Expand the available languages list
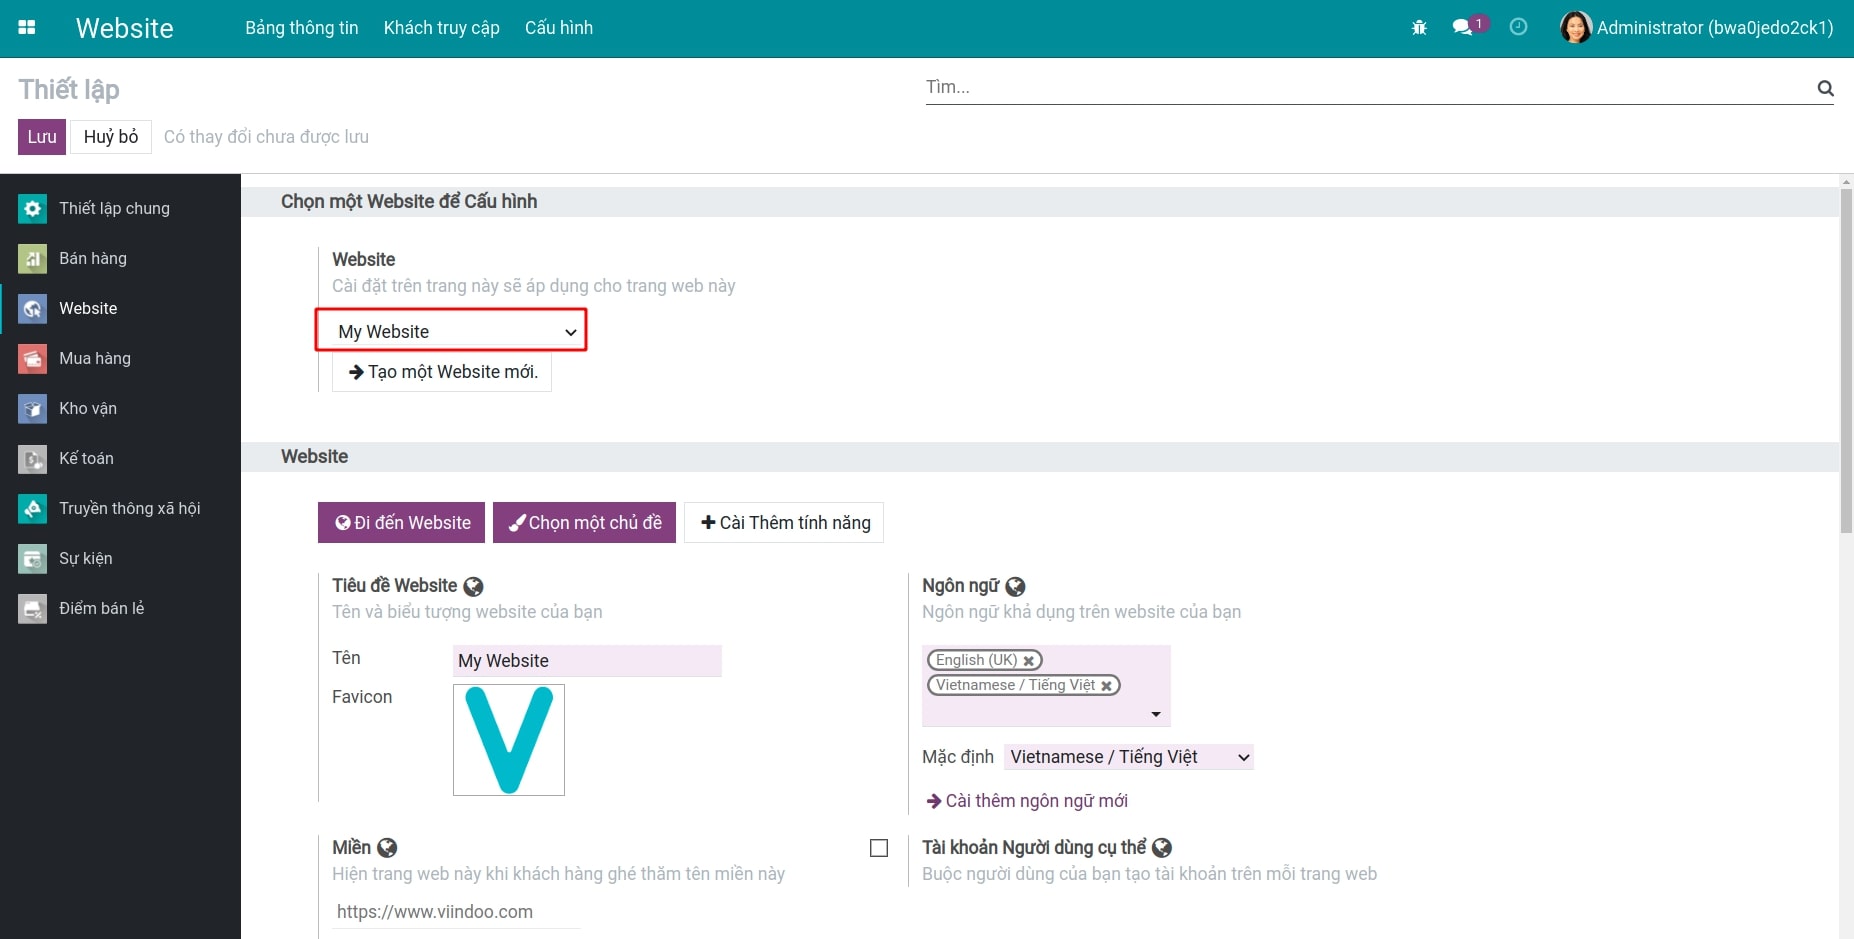1854x939 pixels. pos(1155,713)
